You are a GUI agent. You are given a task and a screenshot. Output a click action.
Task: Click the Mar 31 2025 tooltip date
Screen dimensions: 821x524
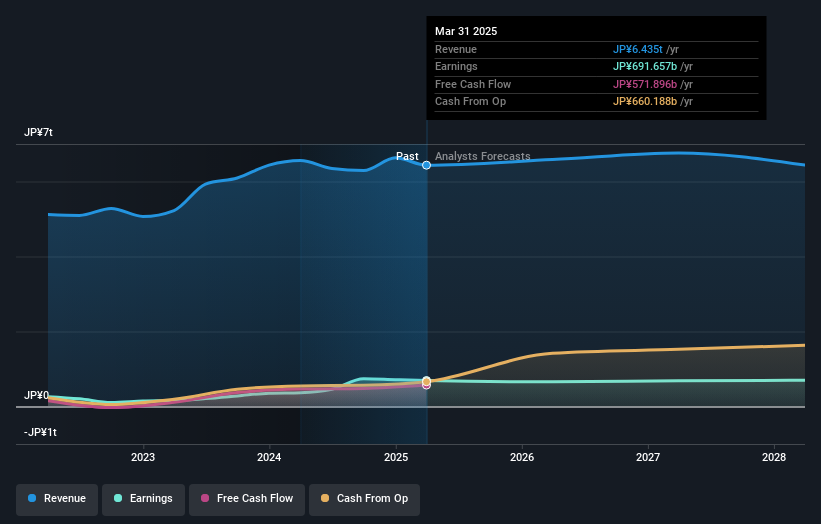[466, 31]
